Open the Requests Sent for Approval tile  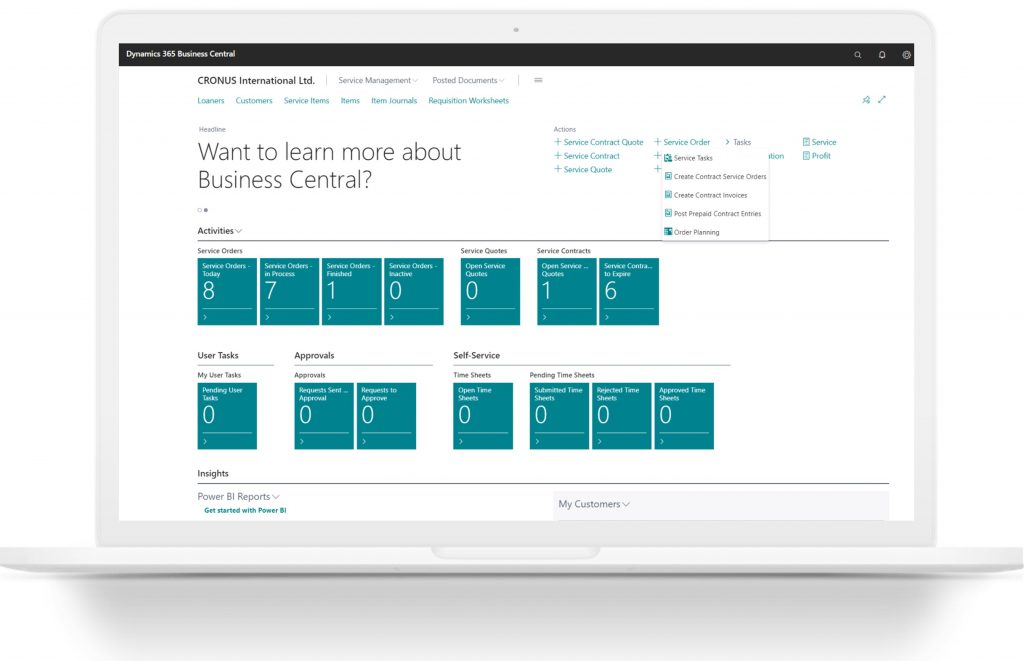coord(324,416)
